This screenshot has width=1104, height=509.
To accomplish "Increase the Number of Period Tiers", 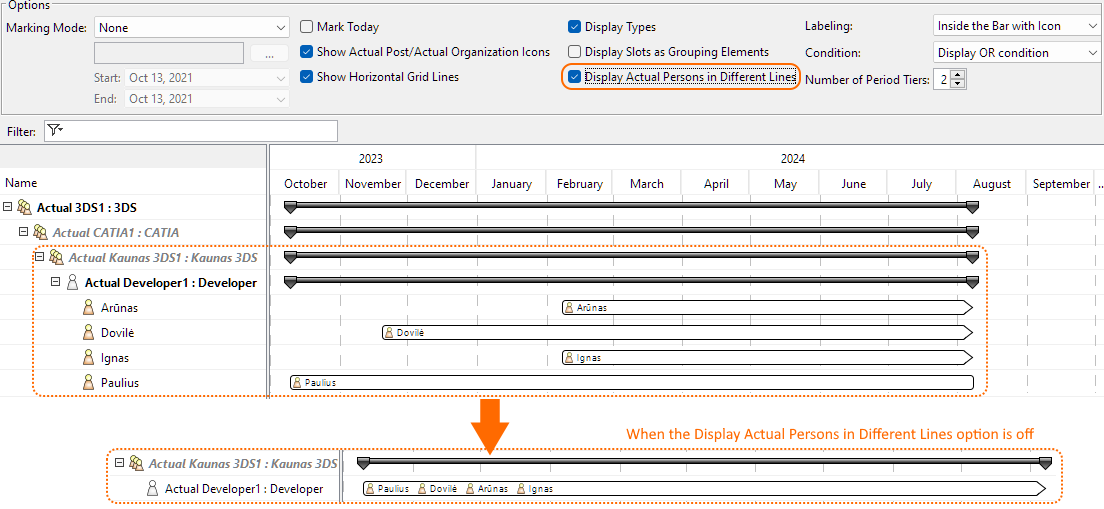I will 958,75.
